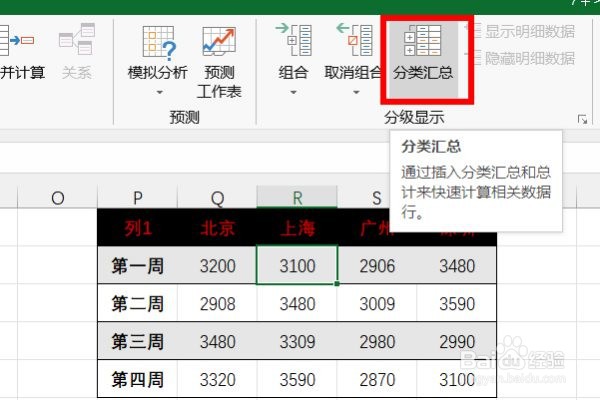Open the 分级显示 dialog launcher
Viewport: 600px width, 400px height.
582,120
